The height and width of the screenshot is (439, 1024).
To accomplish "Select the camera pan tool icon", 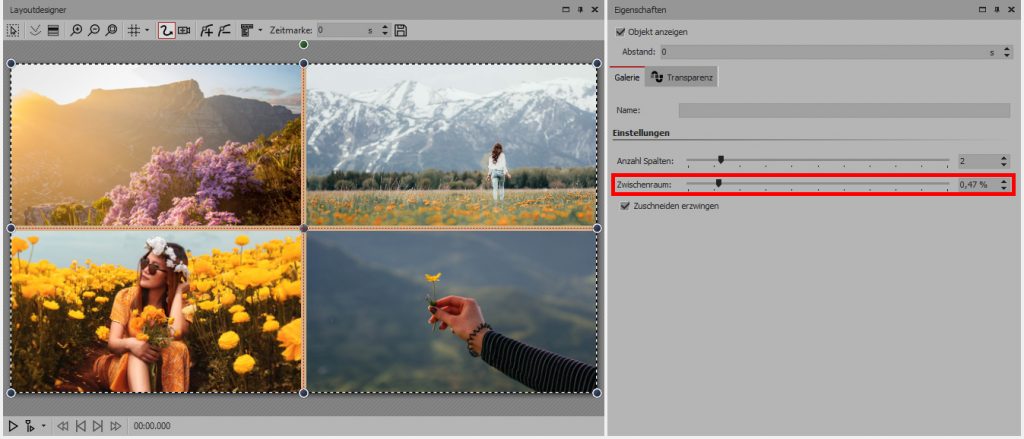I will pyautogui.click(x=185, y=31).
